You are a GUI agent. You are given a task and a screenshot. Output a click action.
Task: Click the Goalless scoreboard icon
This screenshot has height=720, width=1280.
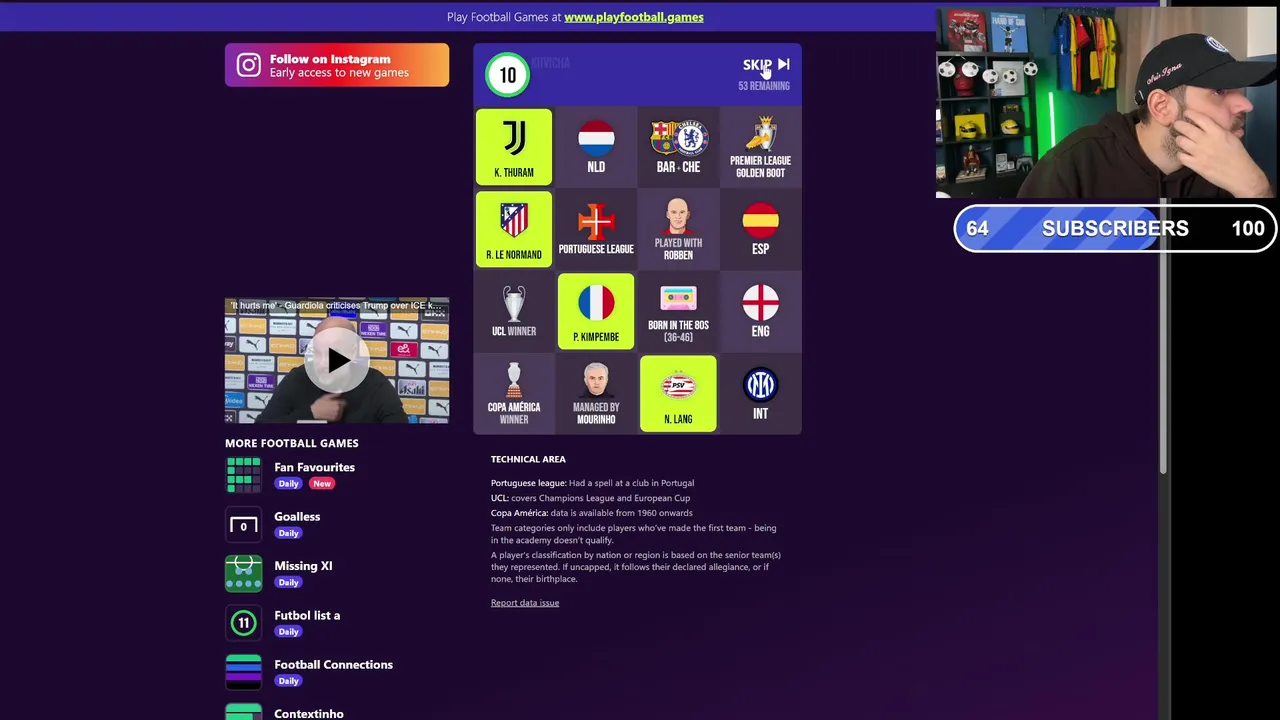pos(243,525)
